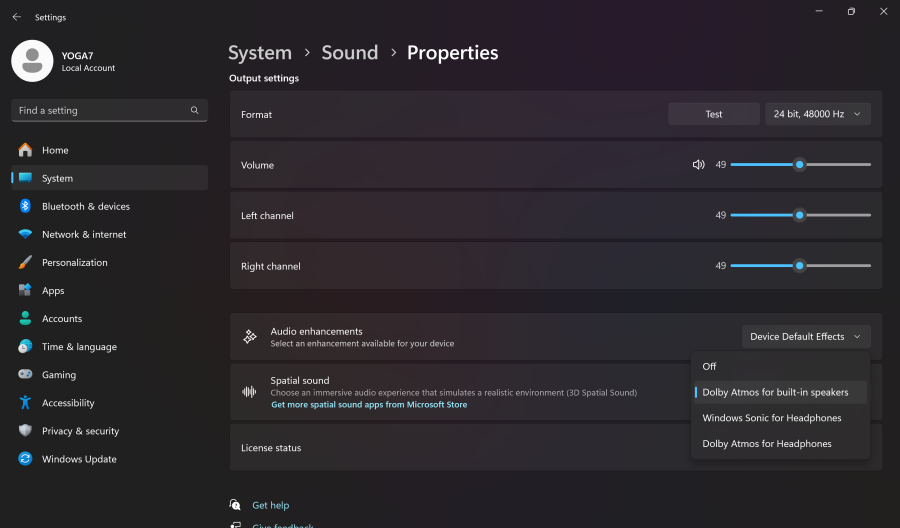Click the Personalization paintbrush icon
The width and height of the screenshot is (900, 528).
(x=25, y=262)
